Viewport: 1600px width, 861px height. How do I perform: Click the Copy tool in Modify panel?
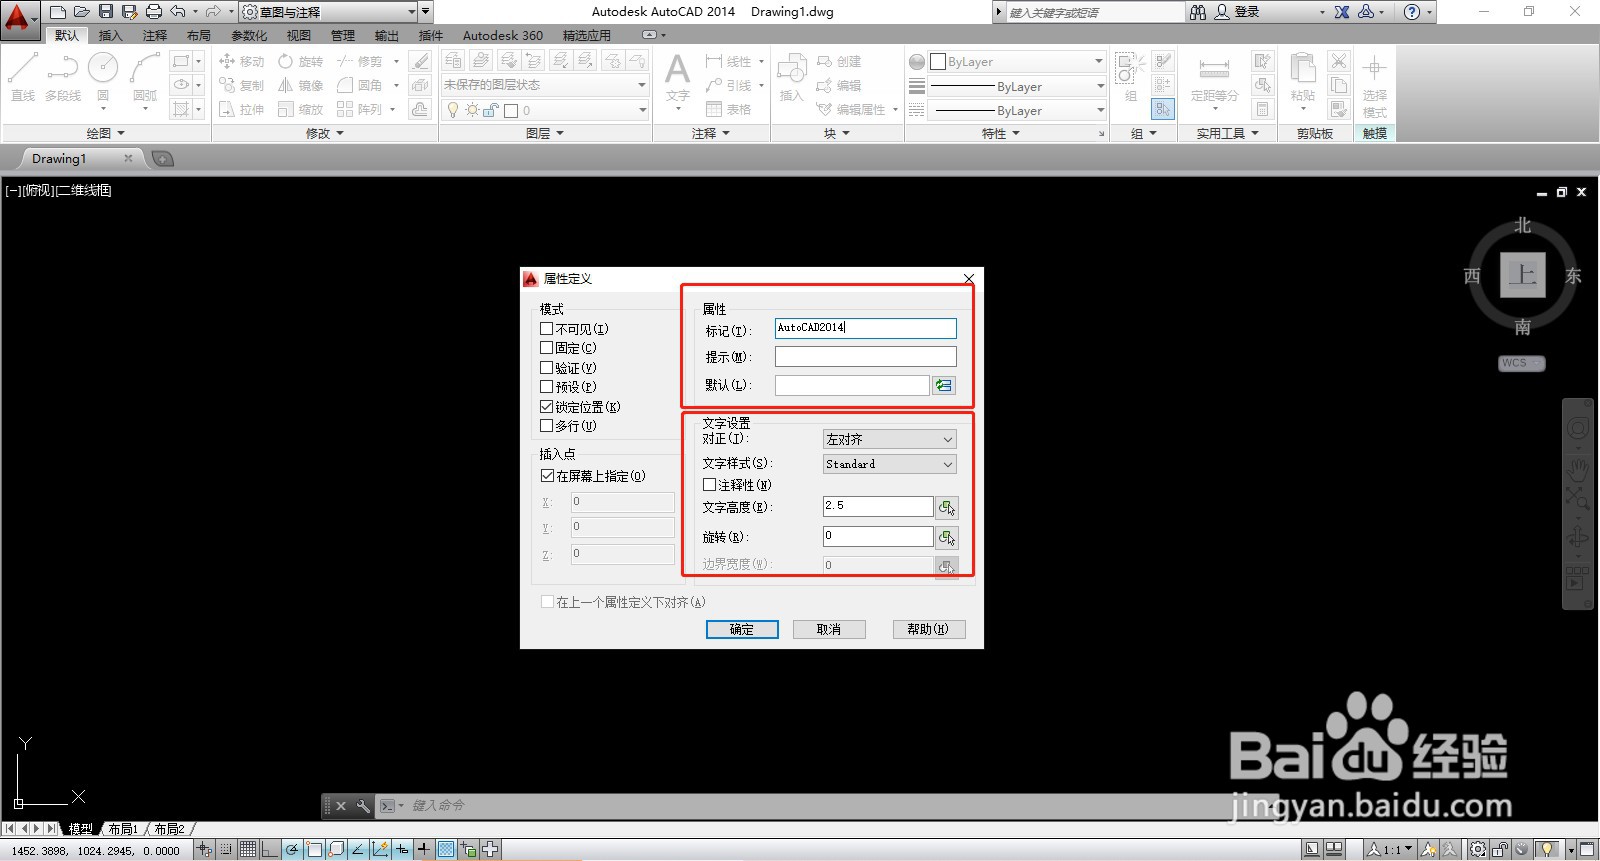point(241,85)
